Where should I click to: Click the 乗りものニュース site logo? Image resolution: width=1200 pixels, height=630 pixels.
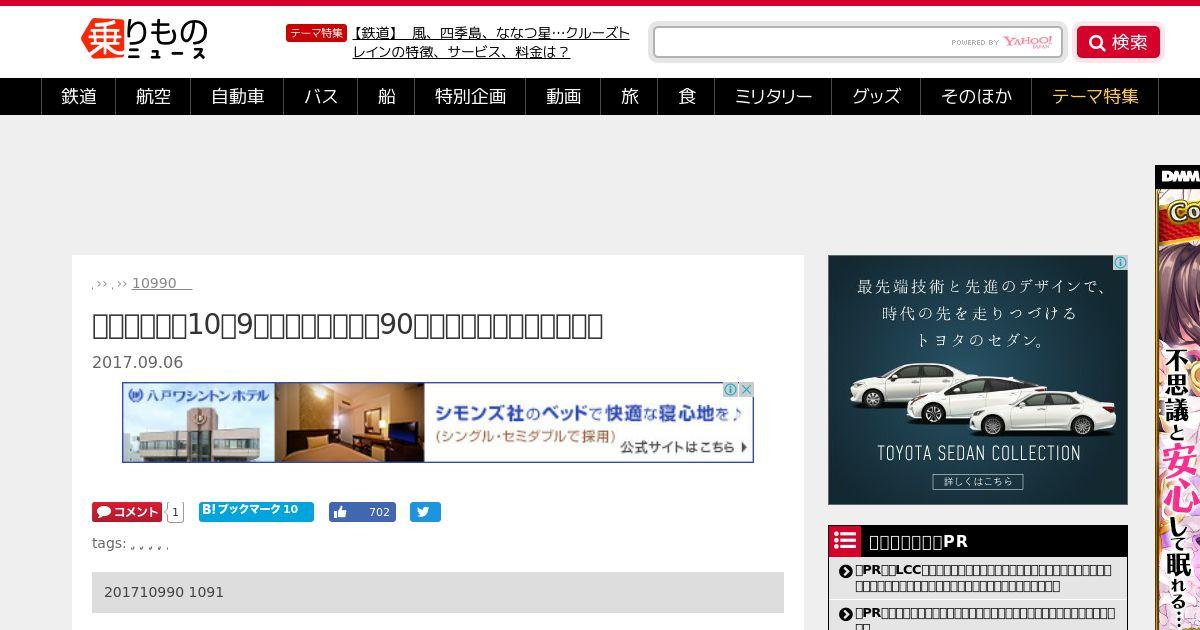[144, 40]
